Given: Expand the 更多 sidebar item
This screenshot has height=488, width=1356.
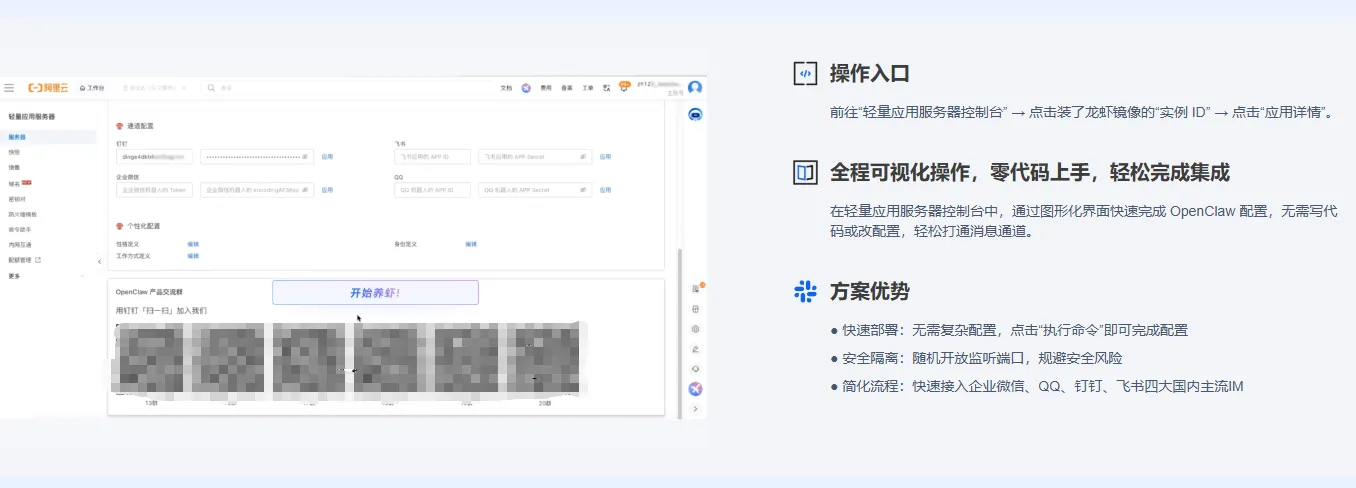Looking at the screenshot, I should coord(48,276).
